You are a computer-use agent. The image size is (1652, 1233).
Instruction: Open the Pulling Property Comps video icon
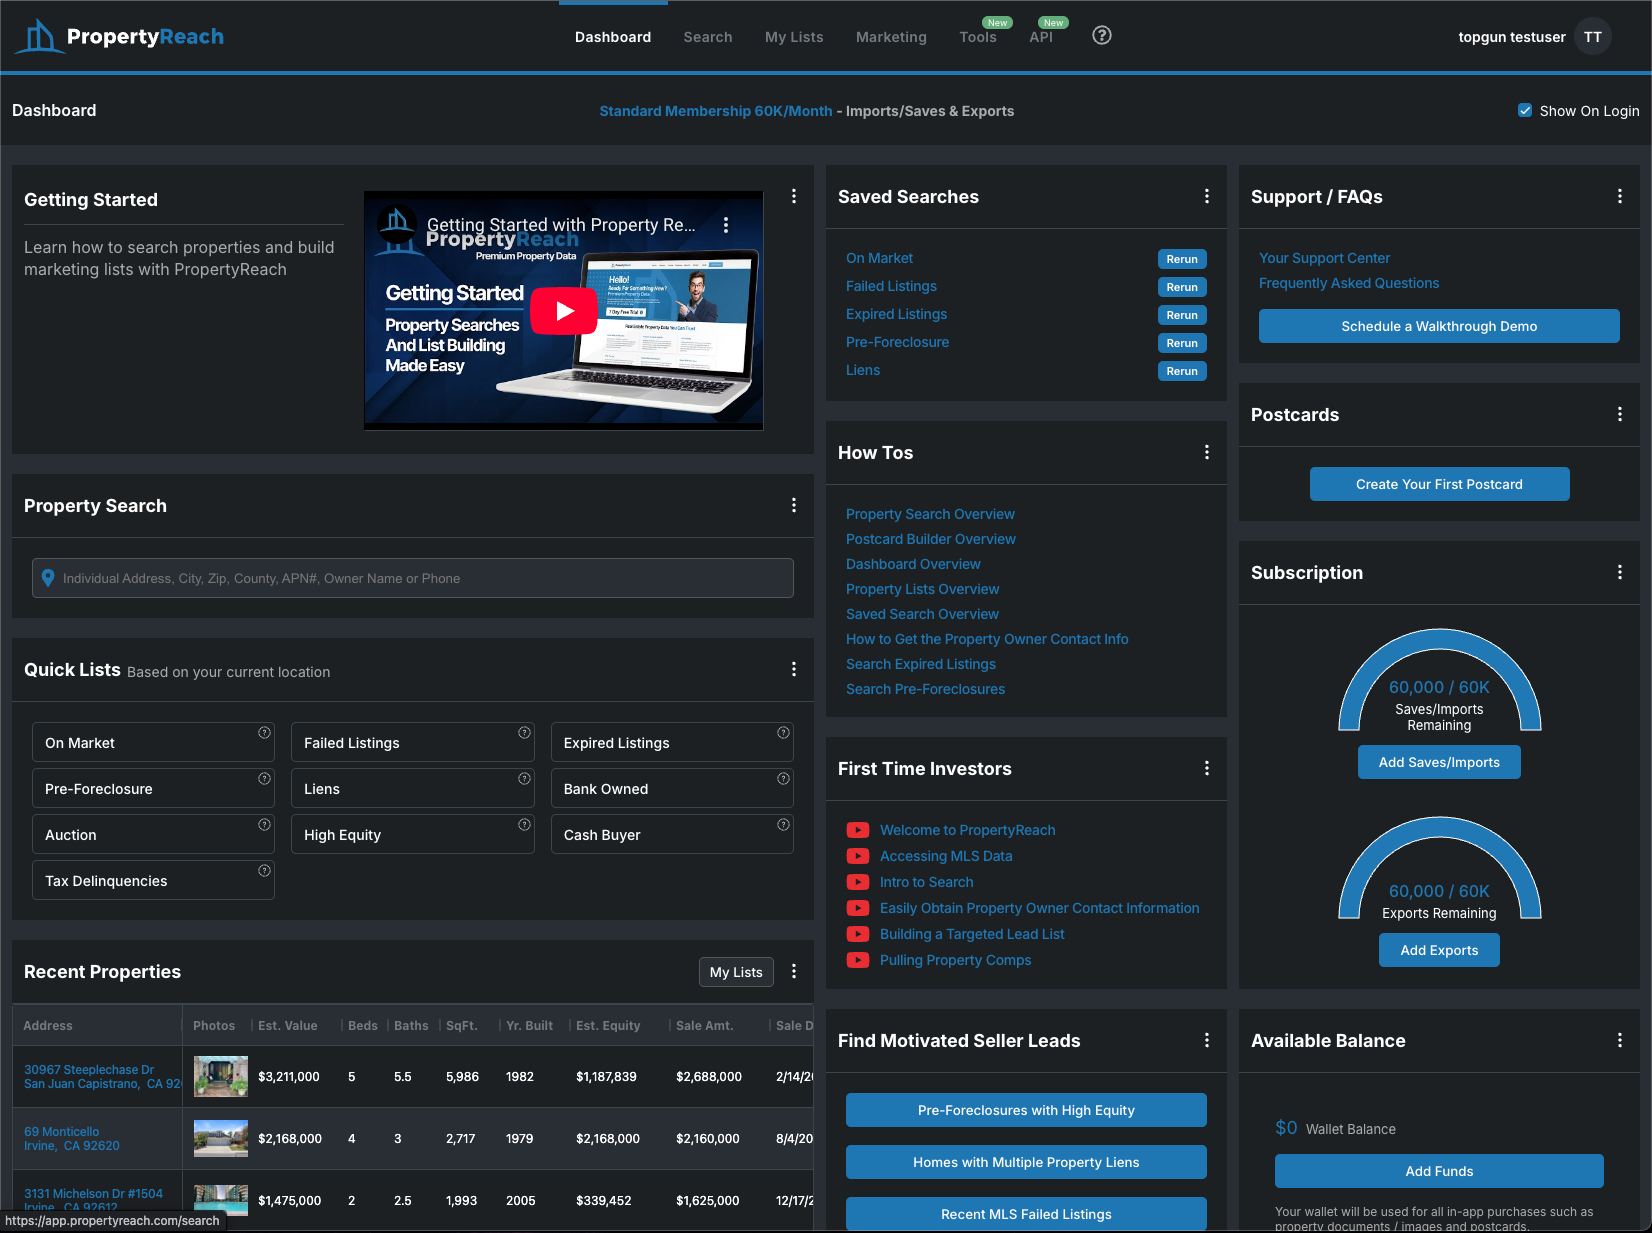(858, 960)
